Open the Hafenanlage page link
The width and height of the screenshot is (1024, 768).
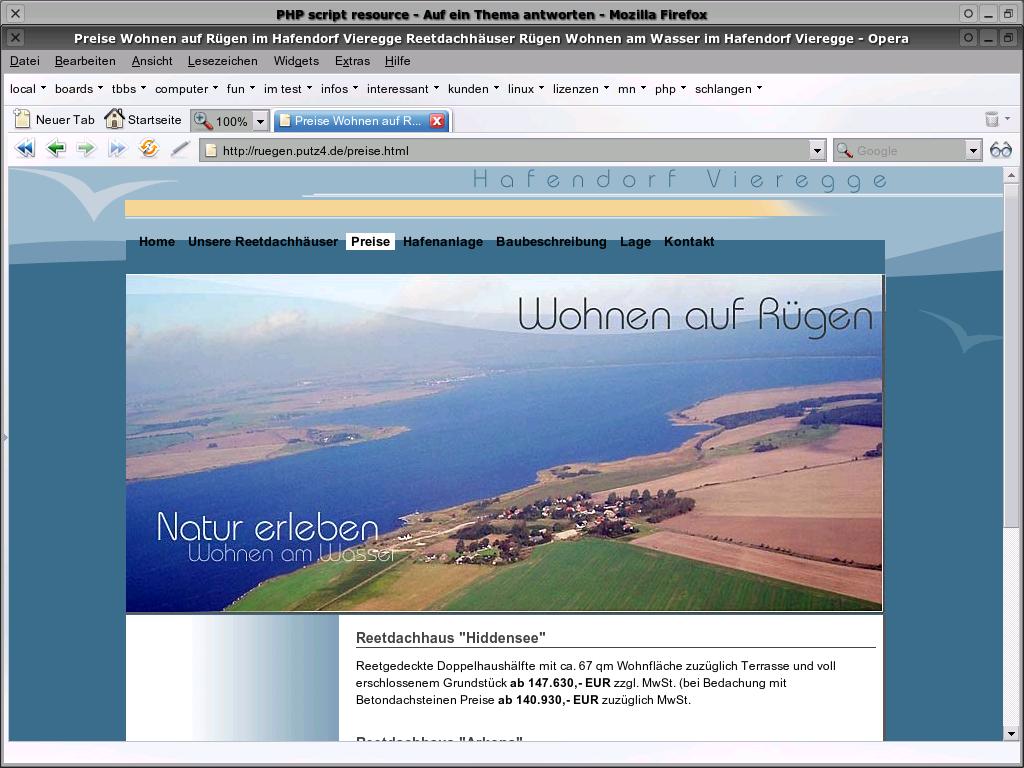[442, 242]
